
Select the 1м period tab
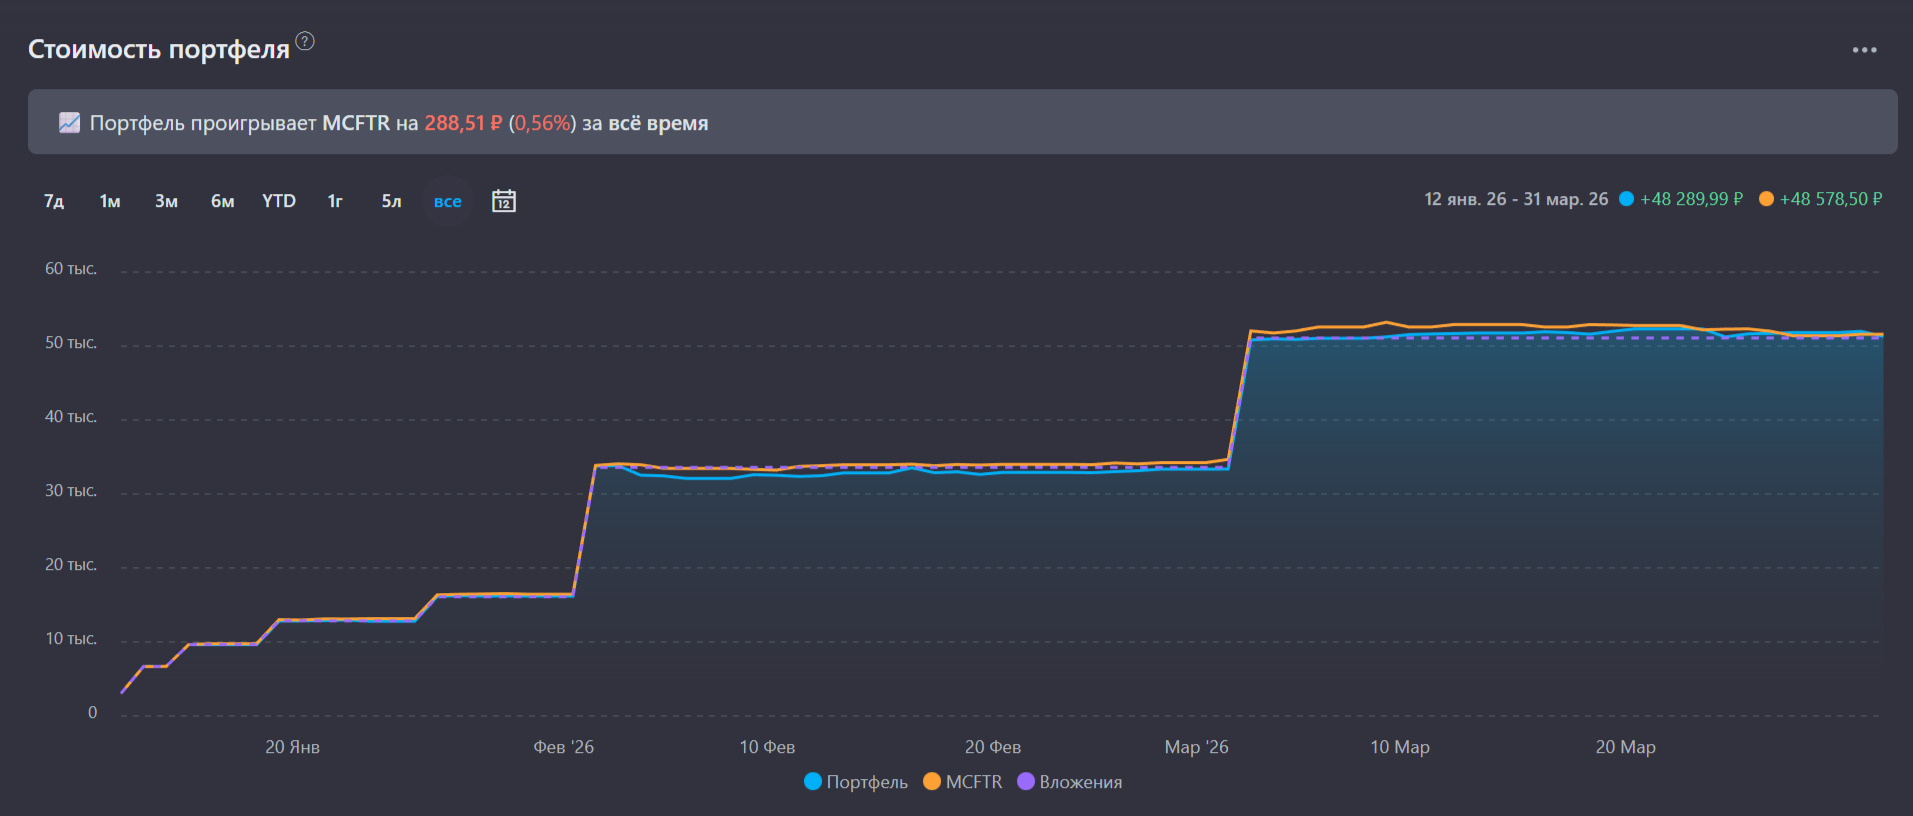tap(110, 201)
